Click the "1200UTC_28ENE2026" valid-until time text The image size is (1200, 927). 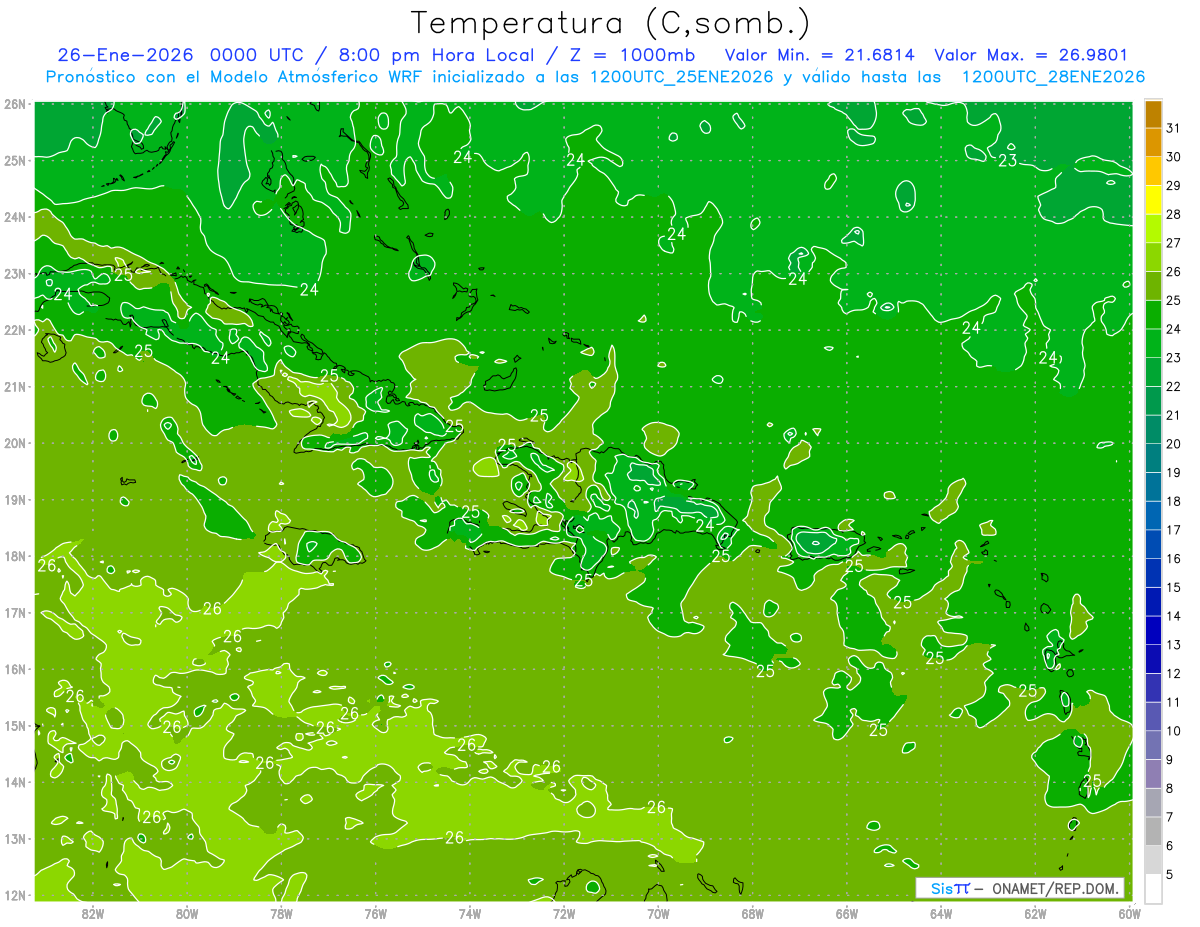pyautogui.click(x=1053, y=77)
